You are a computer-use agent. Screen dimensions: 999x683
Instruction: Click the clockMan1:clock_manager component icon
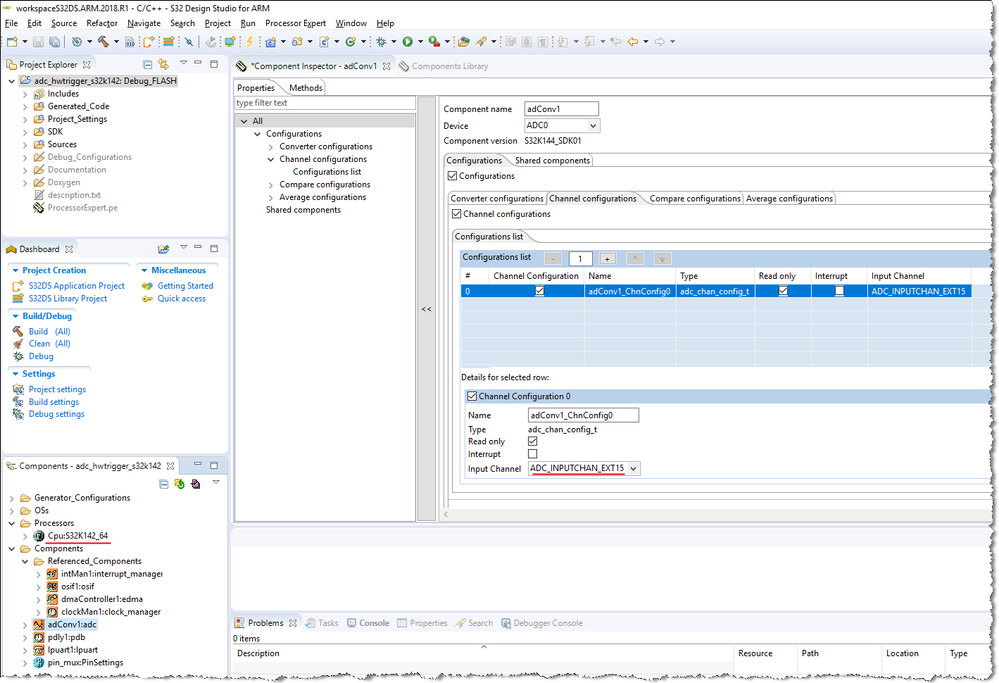pyautogui.click(x=52, y=612)
